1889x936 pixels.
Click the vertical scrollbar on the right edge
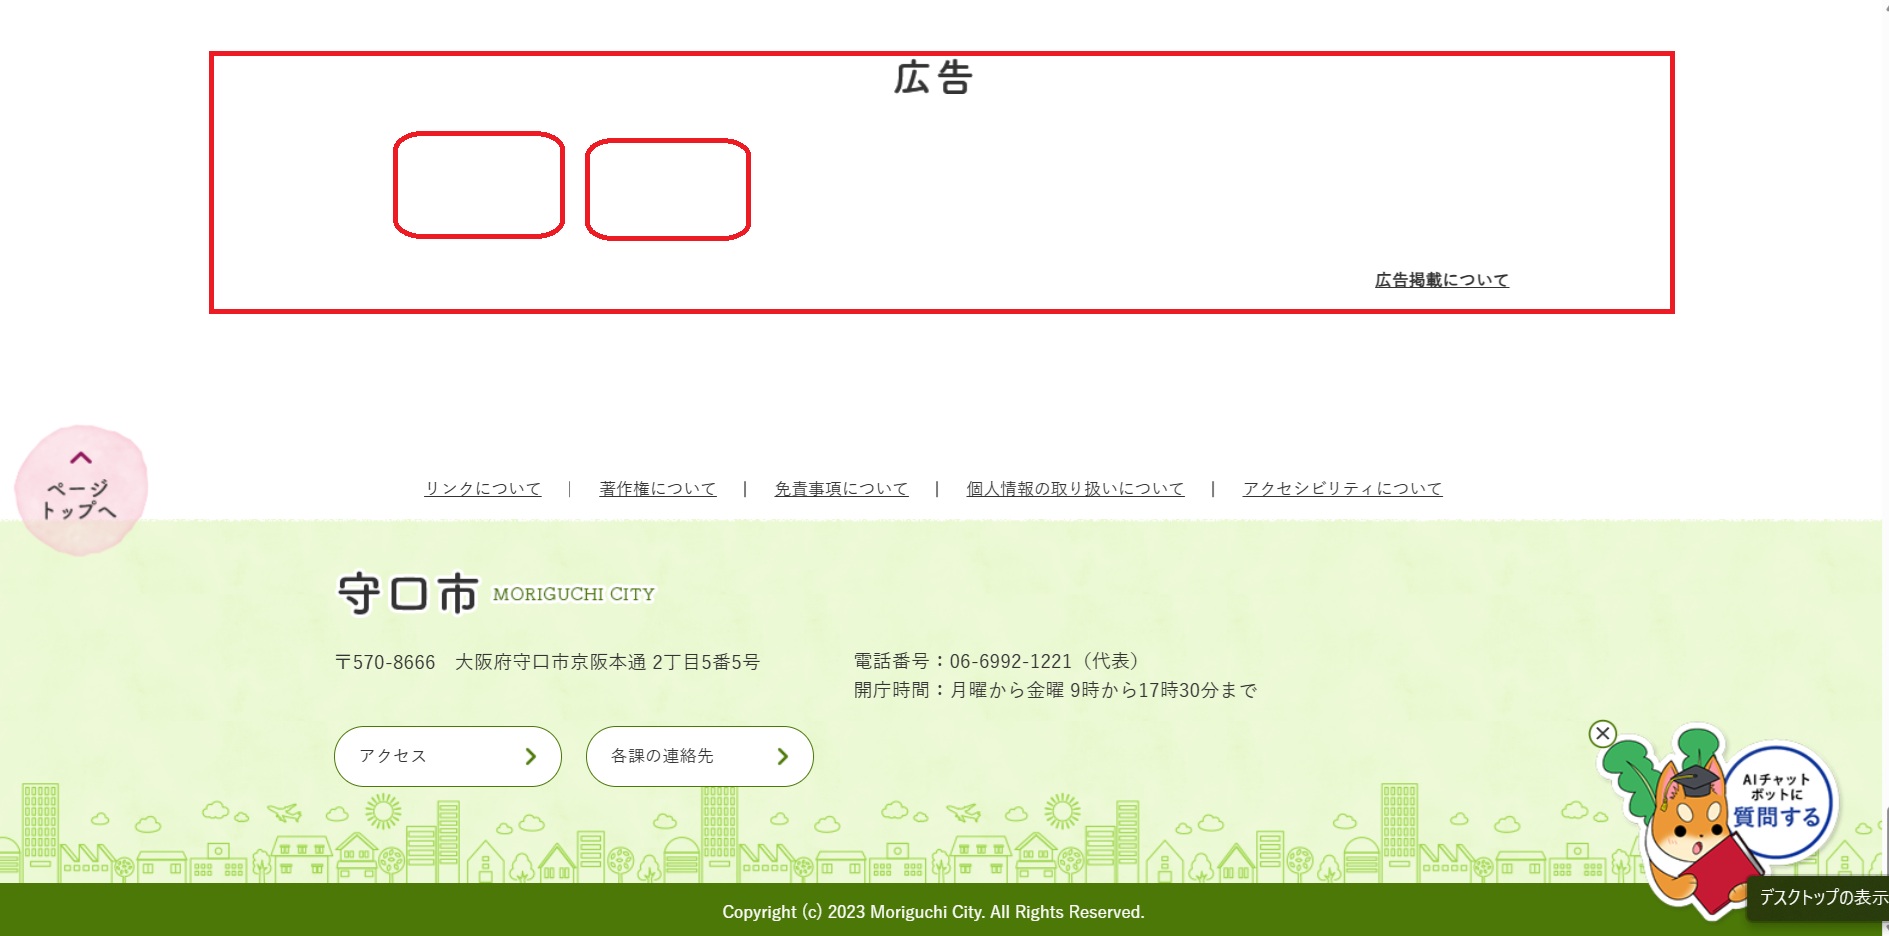(1884, 400)
